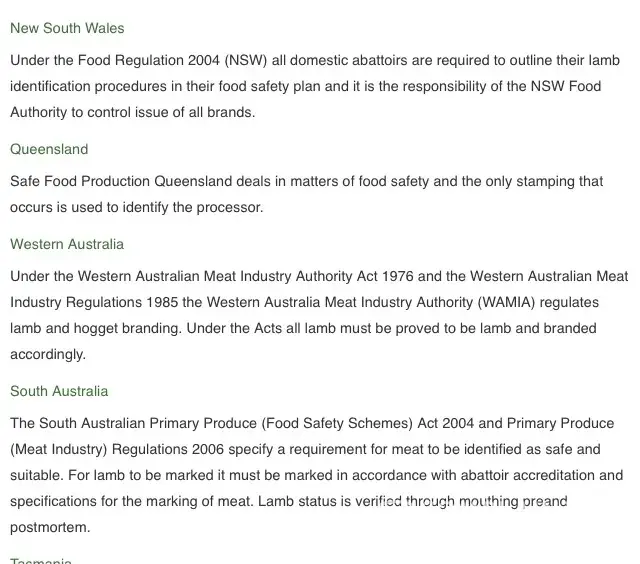Viewport: 640px width, 564px height.
Task: Open the Western Australia heading
Action: tap(67, 244)
